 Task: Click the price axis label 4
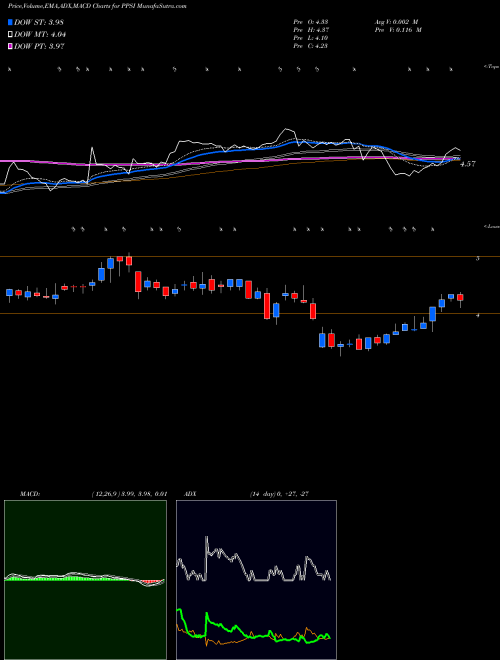point(477,315)
